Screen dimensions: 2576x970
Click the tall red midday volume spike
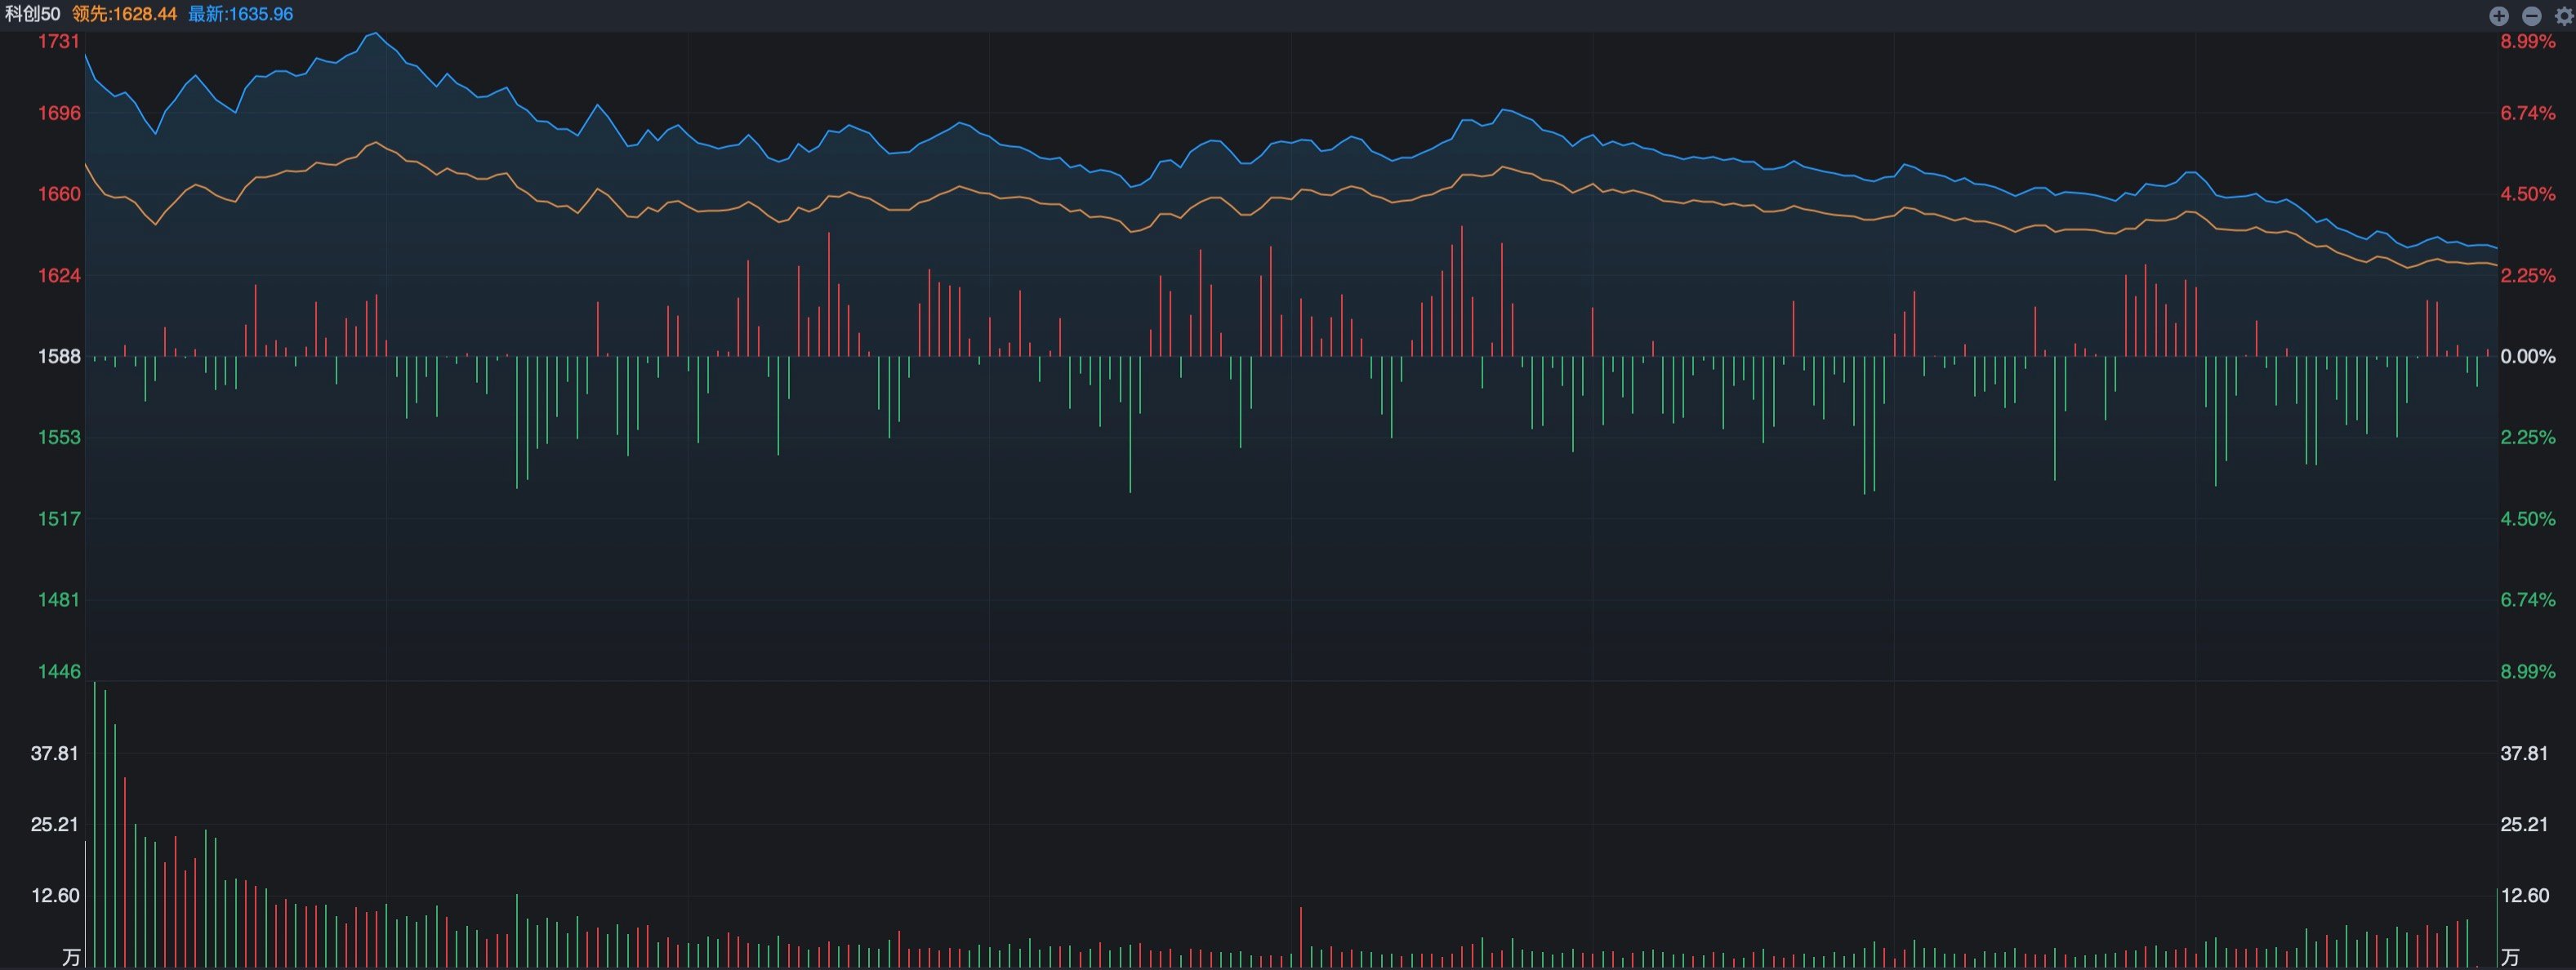(1301, 937)
